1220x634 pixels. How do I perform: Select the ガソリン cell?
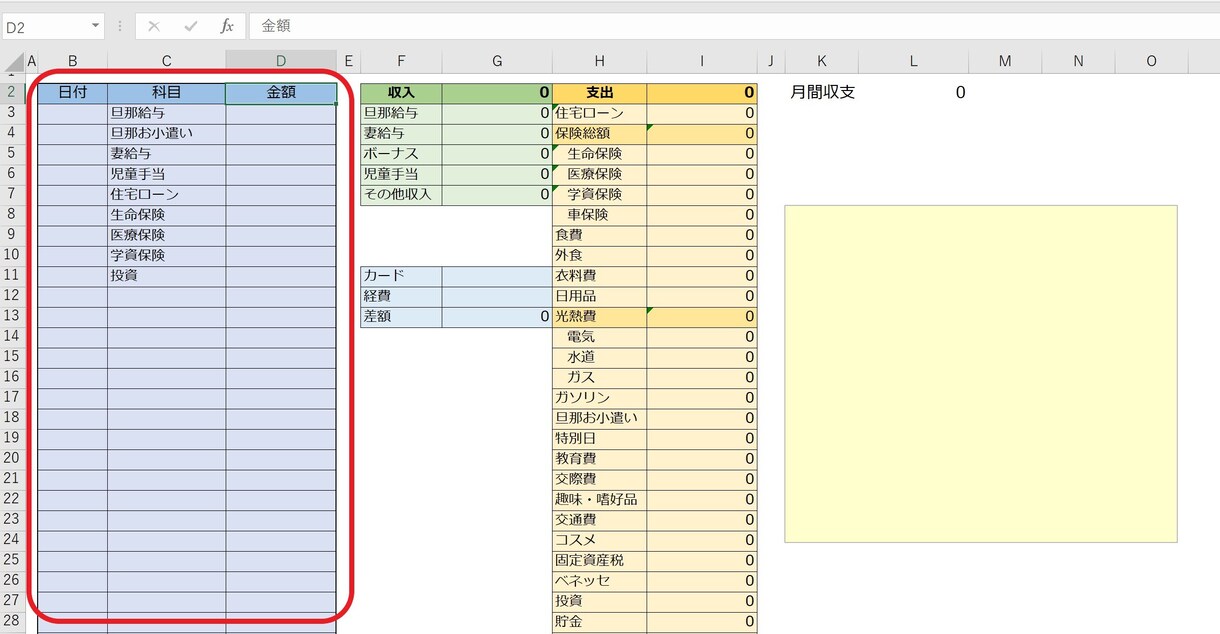(x=599, y=398)
